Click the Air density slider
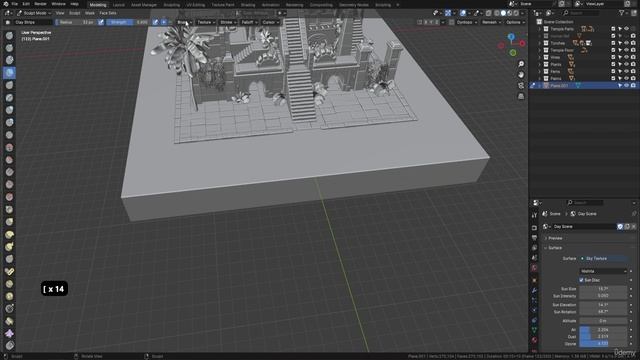The width and height of the screenshot is (640, 360). [603, 329]
